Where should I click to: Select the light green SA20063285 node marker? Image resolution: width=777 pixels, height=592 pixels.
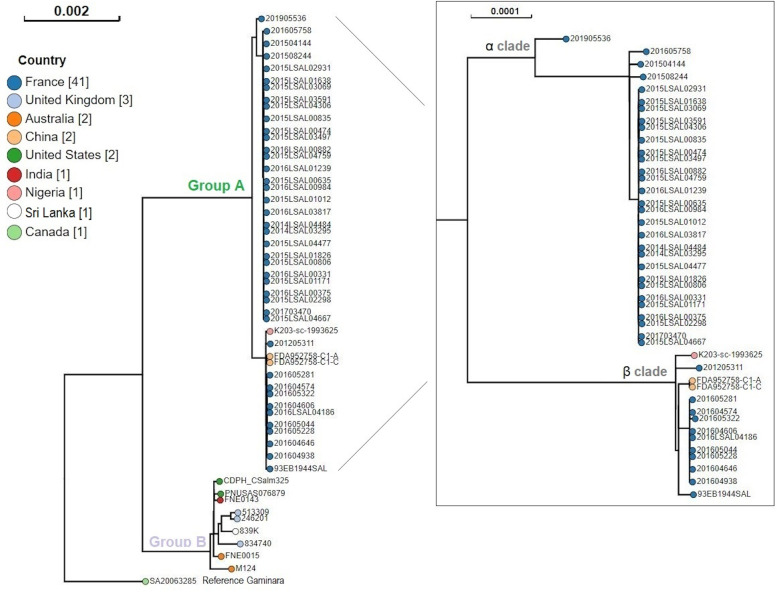pyautogui.click(x=145, y=581)
